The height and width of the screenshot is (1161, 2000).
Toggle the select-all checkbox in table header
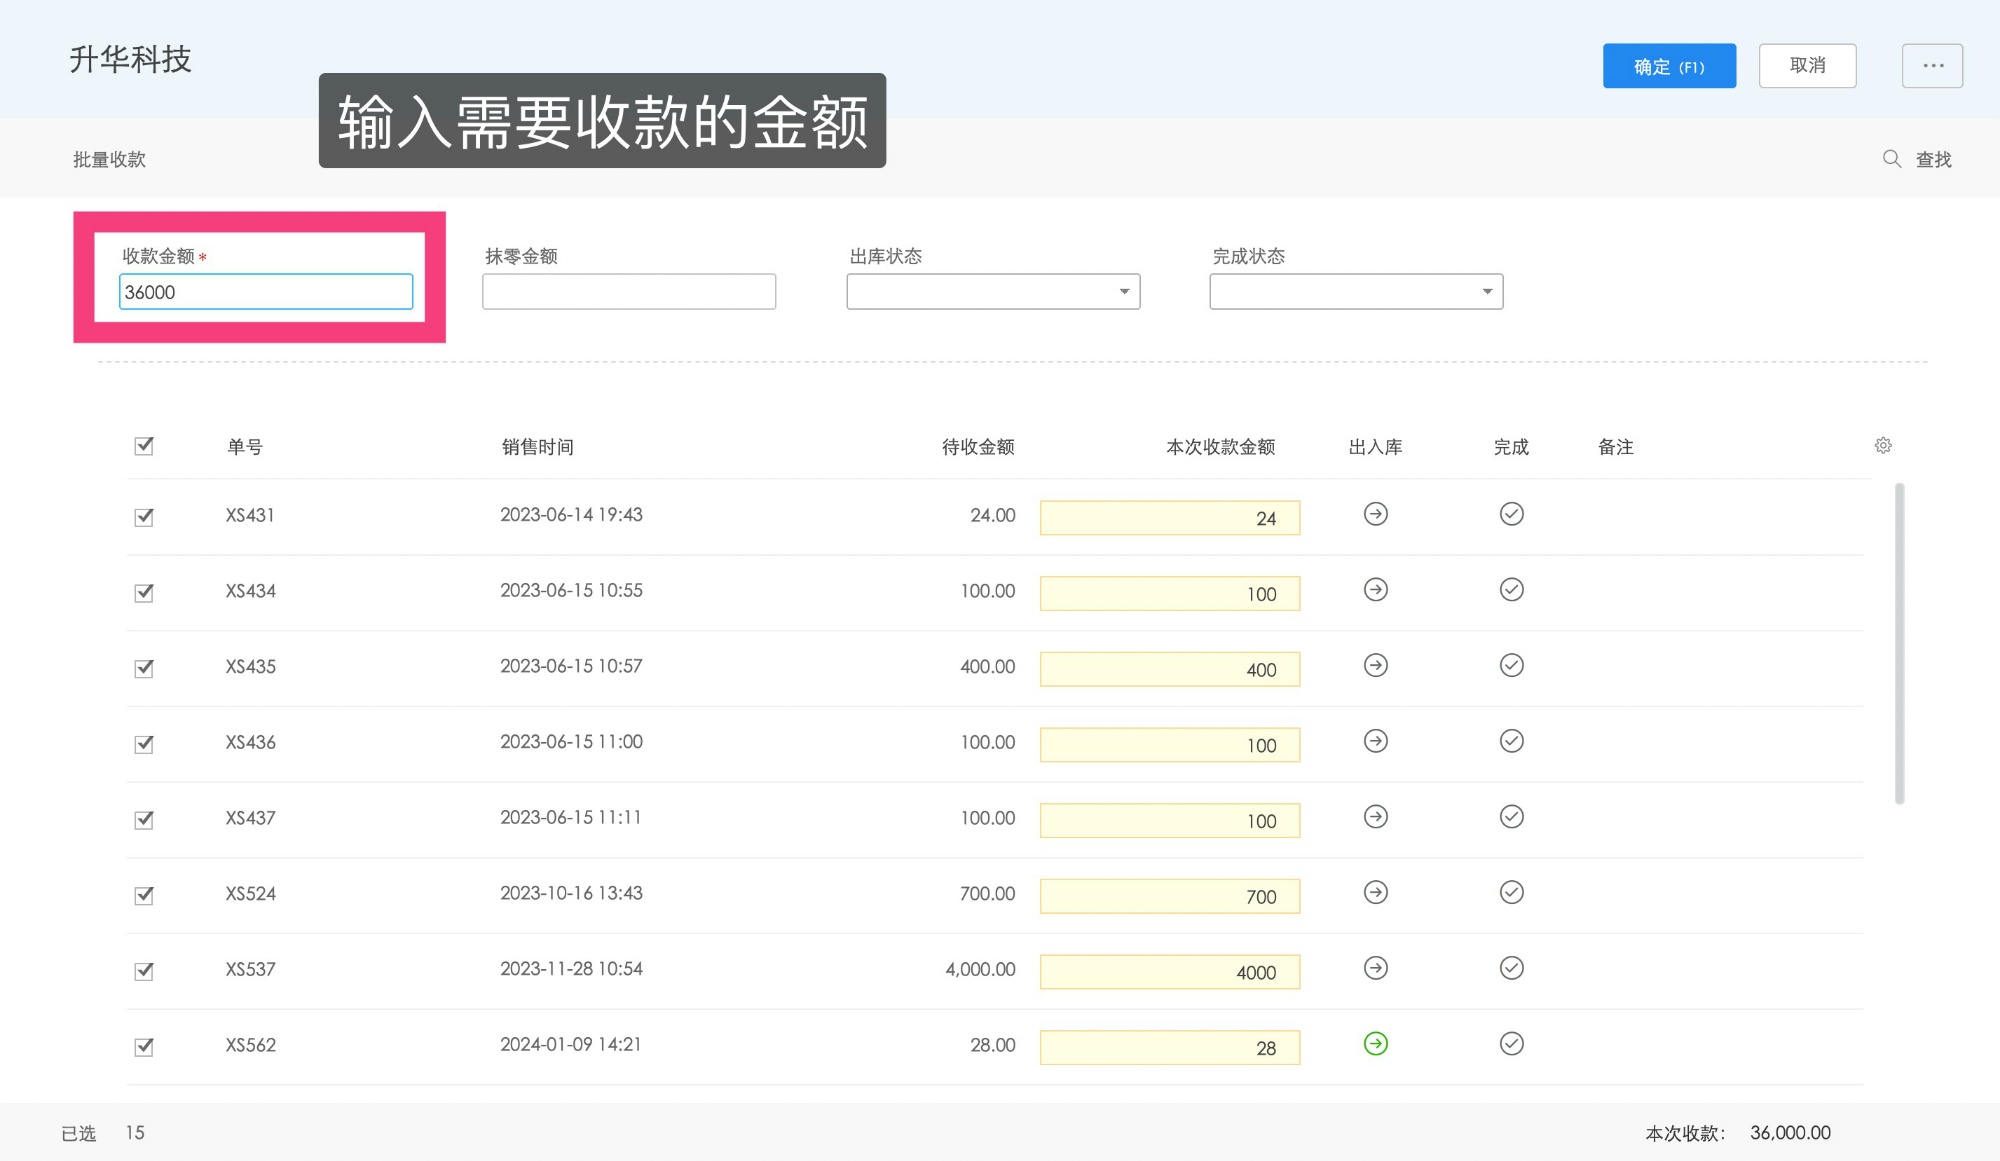coord(144,446)
